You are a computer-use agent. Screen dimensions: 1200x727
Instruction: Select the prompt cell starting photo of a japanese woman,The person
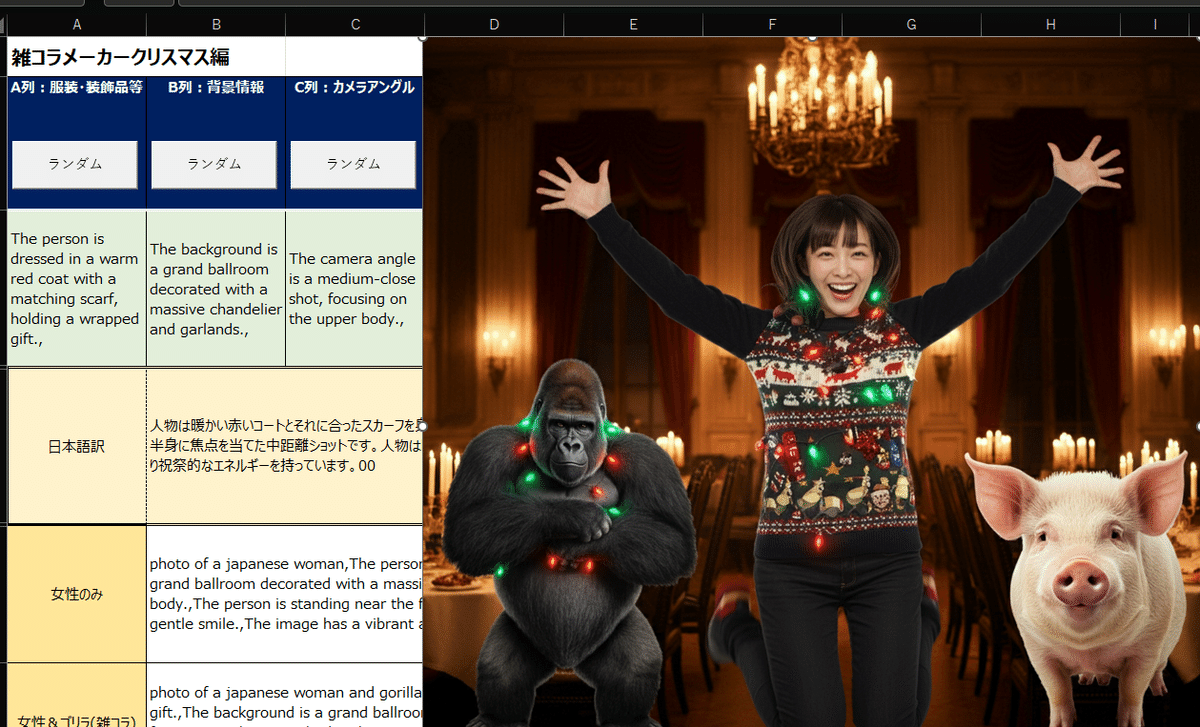(x=285, y=594)
